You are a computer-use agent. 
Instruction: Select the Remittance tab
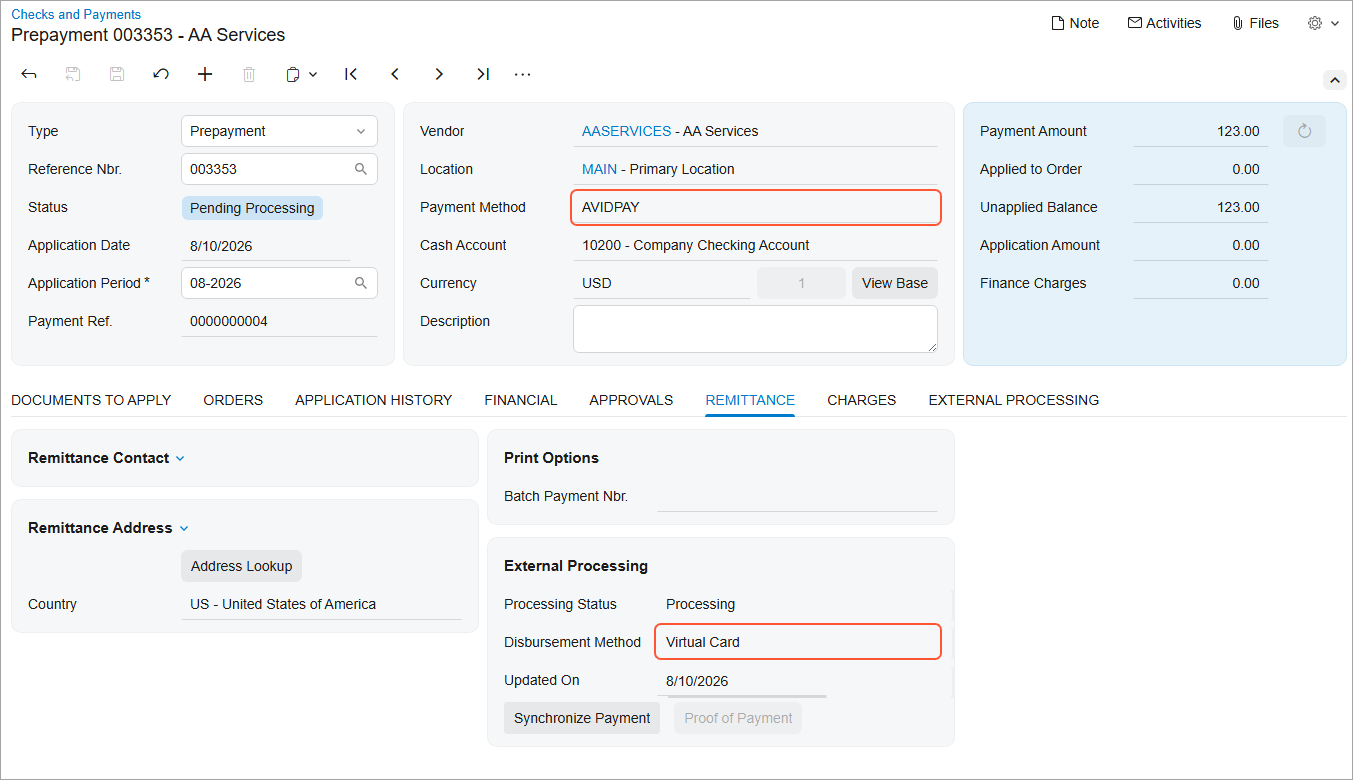[750, 400]
